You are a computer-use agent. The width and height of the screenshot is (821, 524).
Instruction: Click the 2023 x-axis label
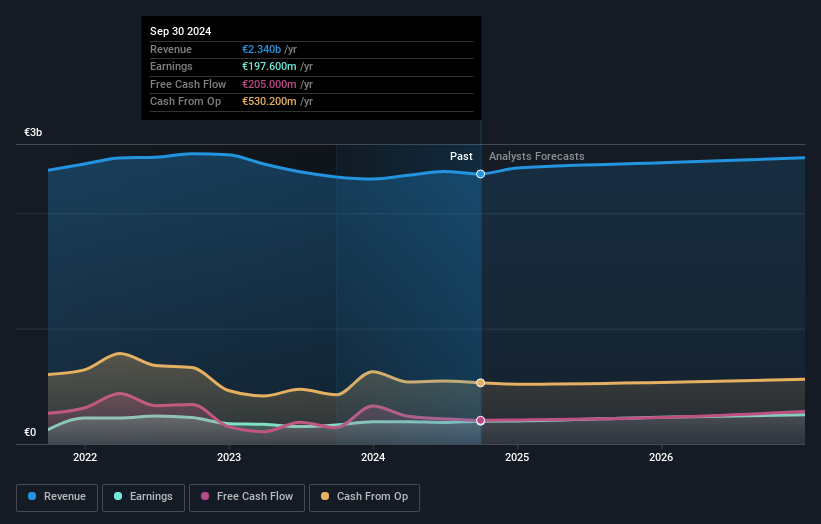point(229,457)
